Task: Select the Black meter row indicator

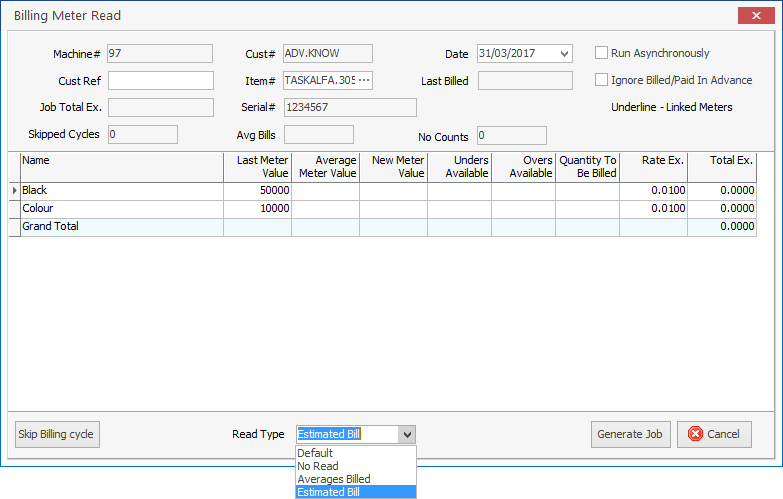Action: point(14,190)
